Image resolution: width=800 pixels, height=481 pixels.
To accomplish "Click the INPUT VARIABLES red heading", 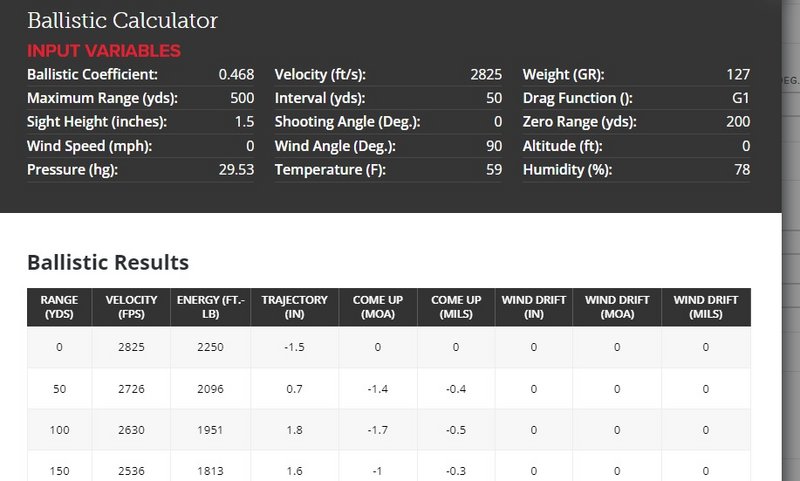I will 104,50.
